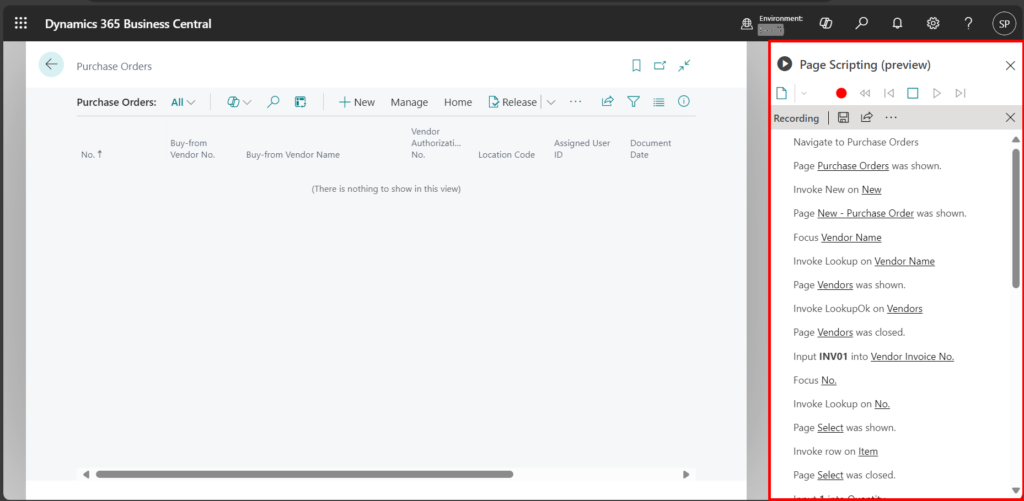Rewind script to the start

coord(865,93)
